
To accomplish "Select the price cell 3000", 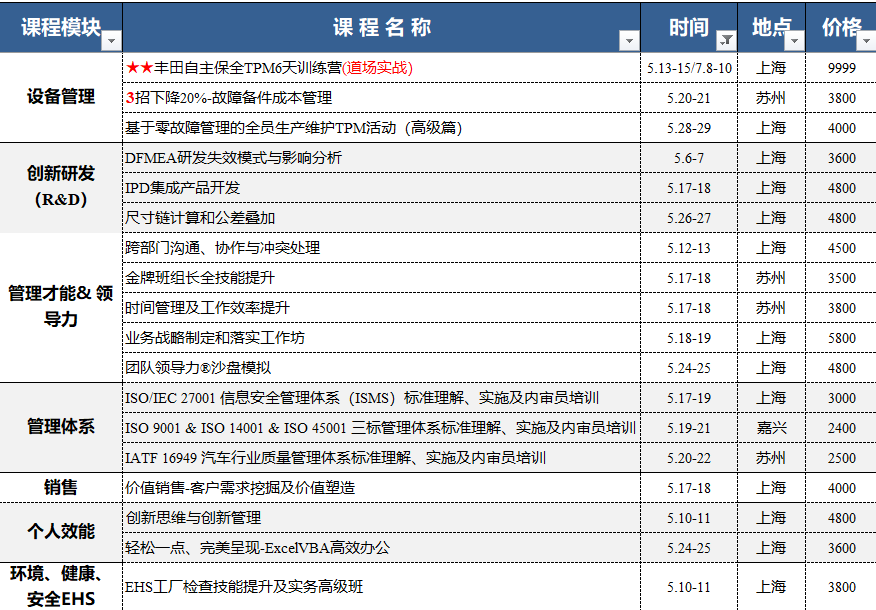I will pos(841,398).
